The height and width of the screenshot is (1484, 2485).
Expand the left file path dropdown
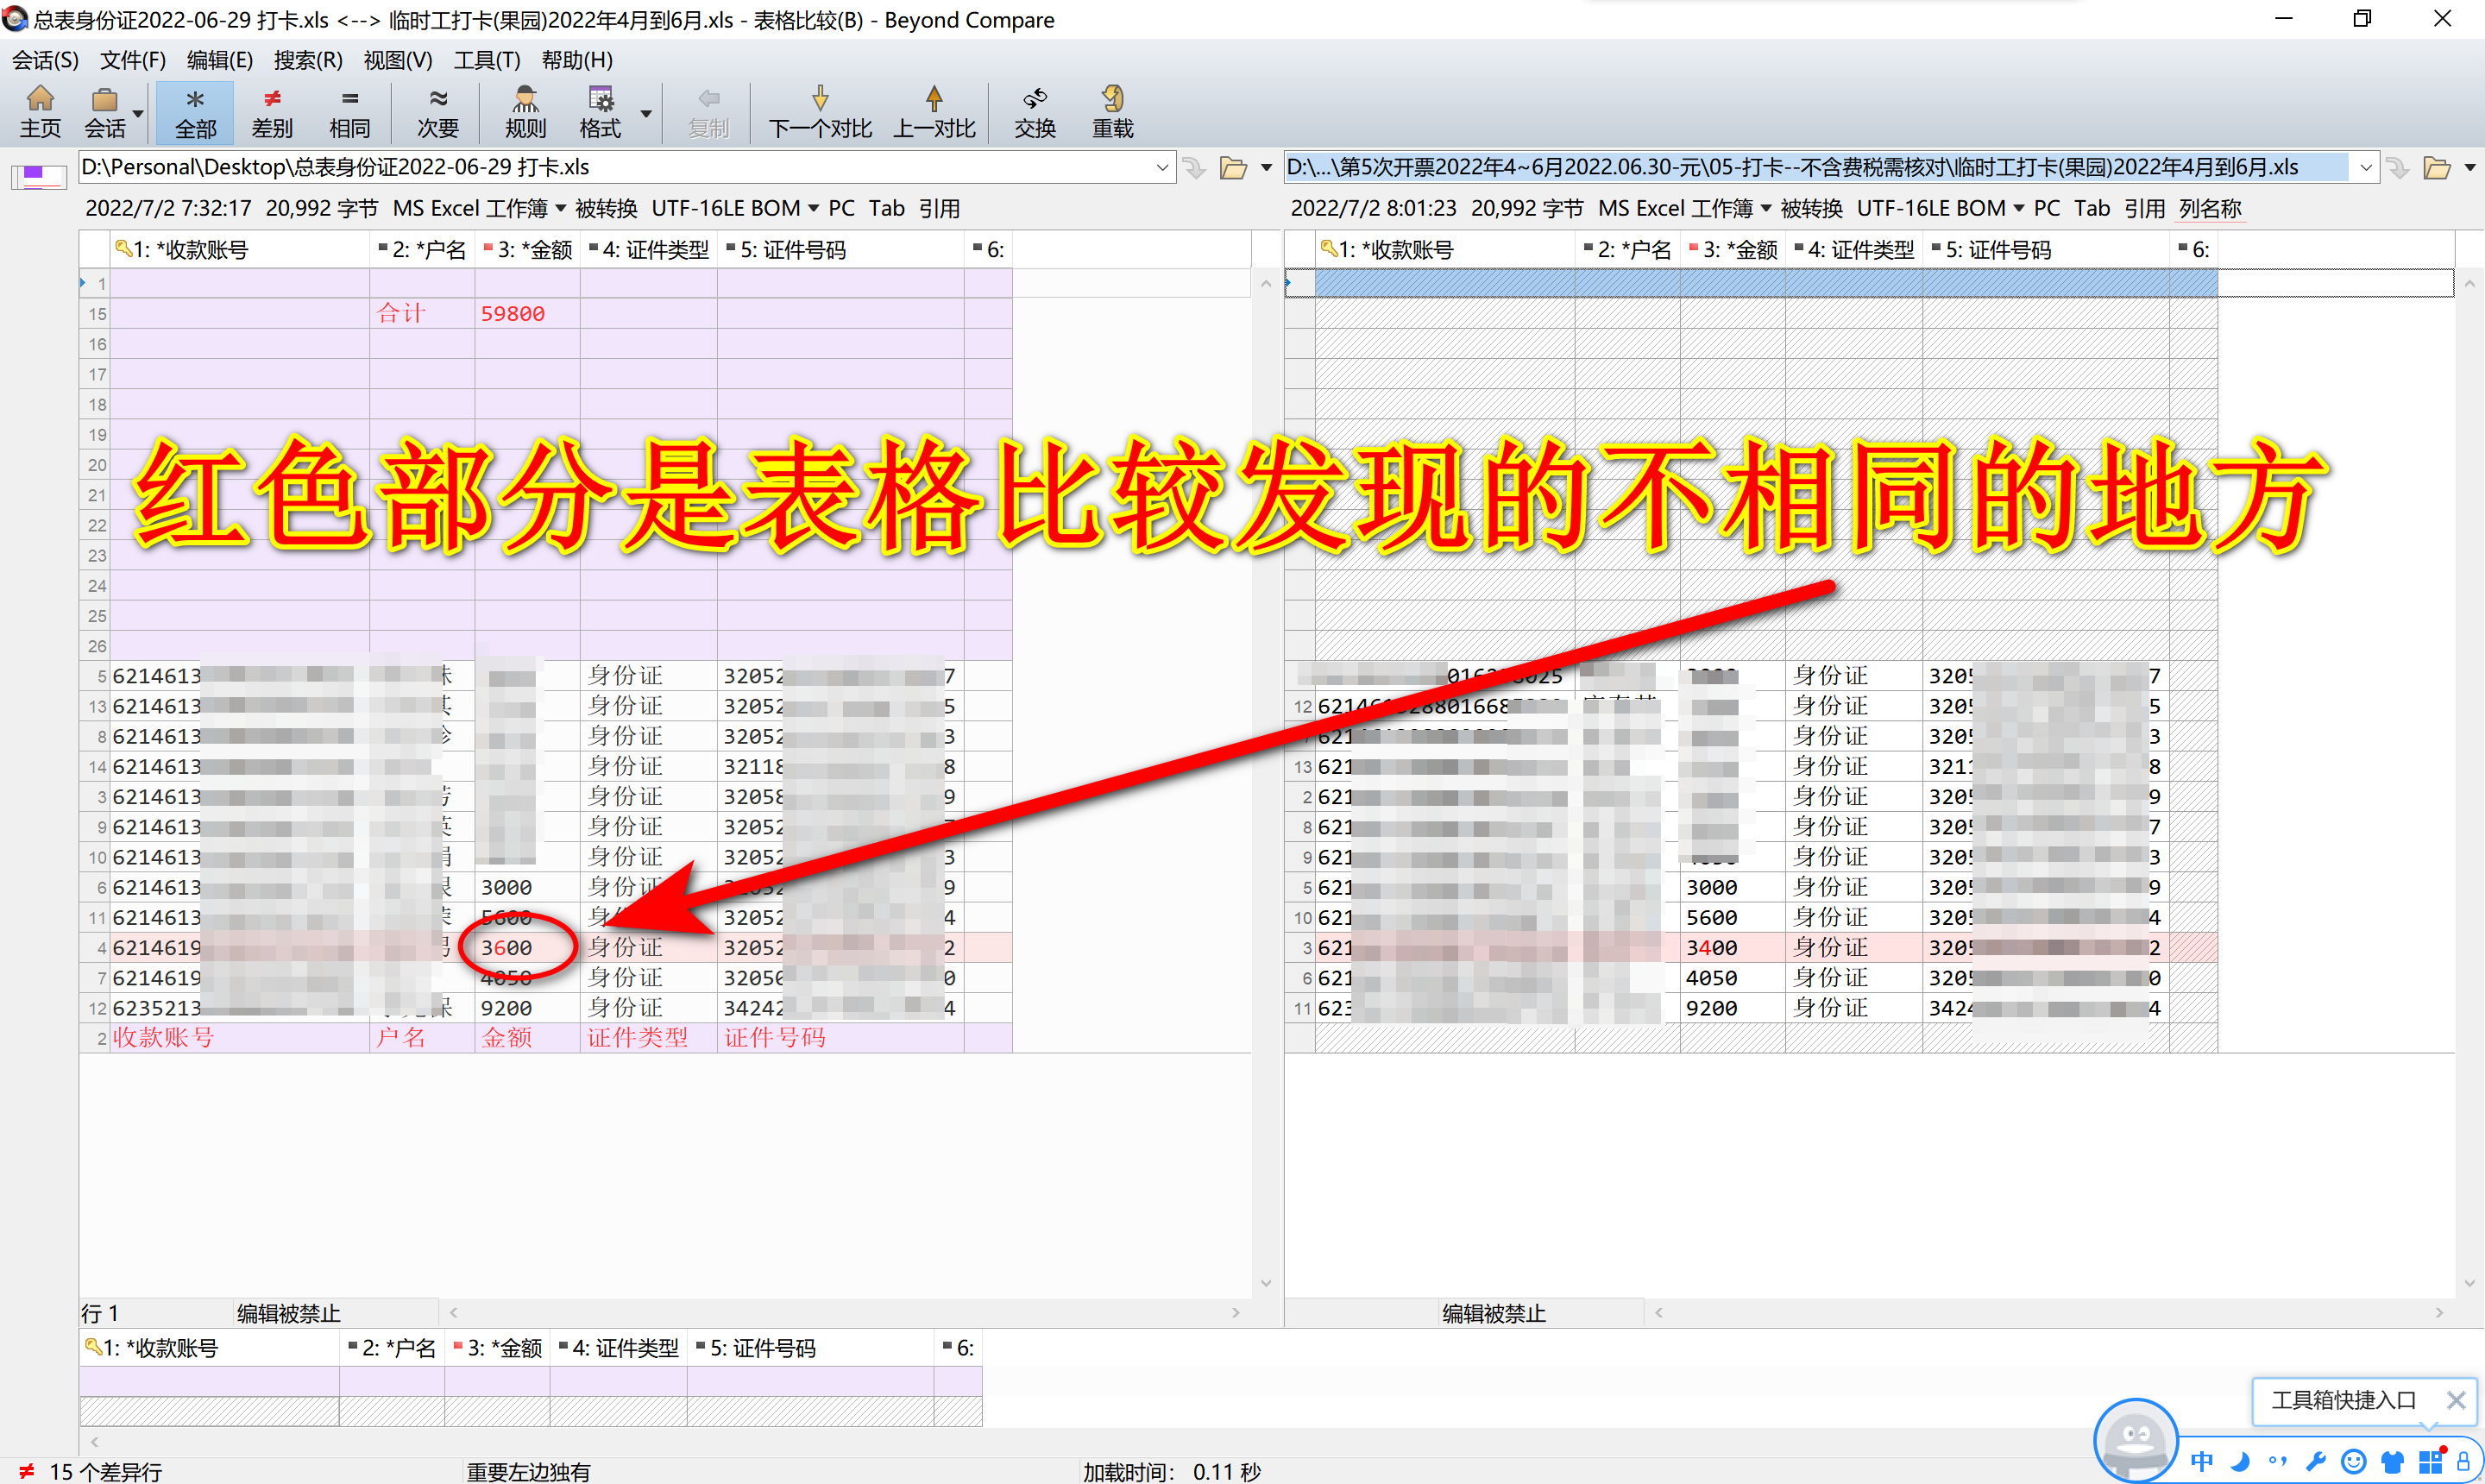[1161, 167]
